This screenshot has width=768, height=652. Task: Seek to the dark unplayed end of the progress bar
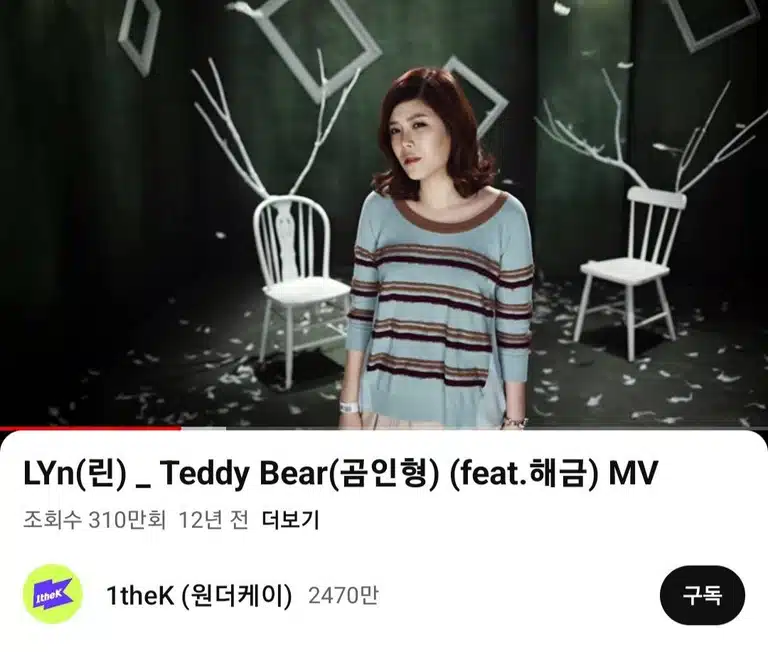497,428
